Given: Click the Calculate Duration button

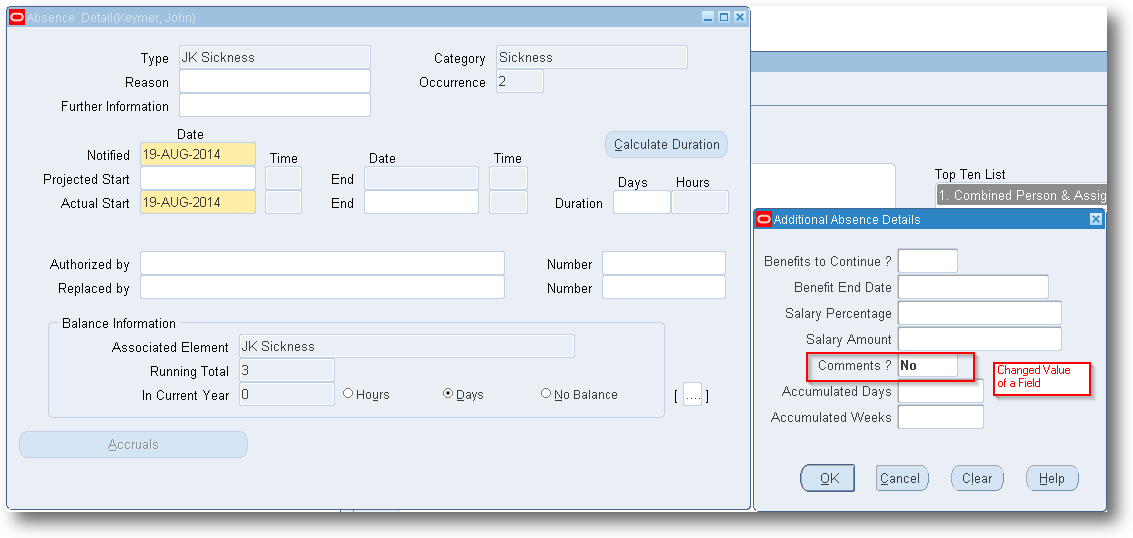Looking at the screenshot, I should (666, 144).
